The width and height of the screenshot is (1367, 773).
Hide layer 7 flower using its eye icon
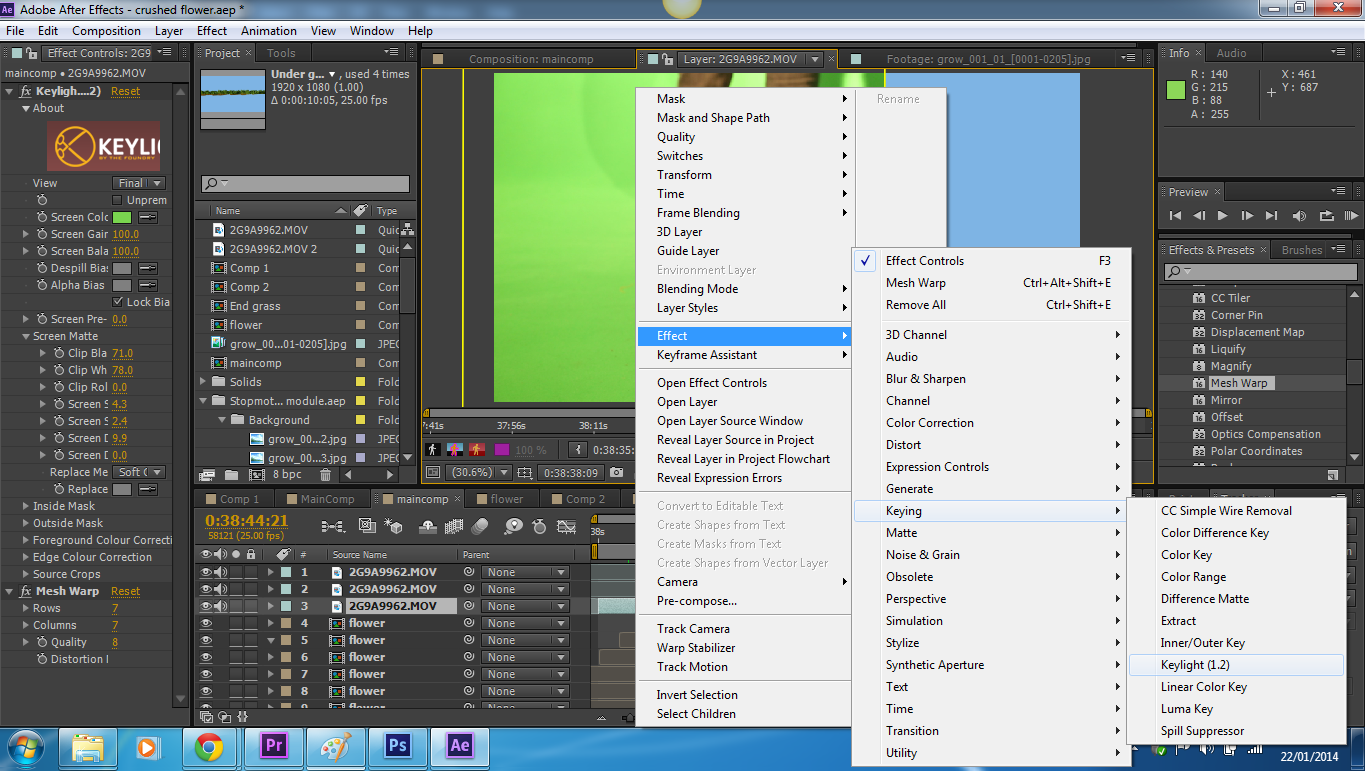206,674
